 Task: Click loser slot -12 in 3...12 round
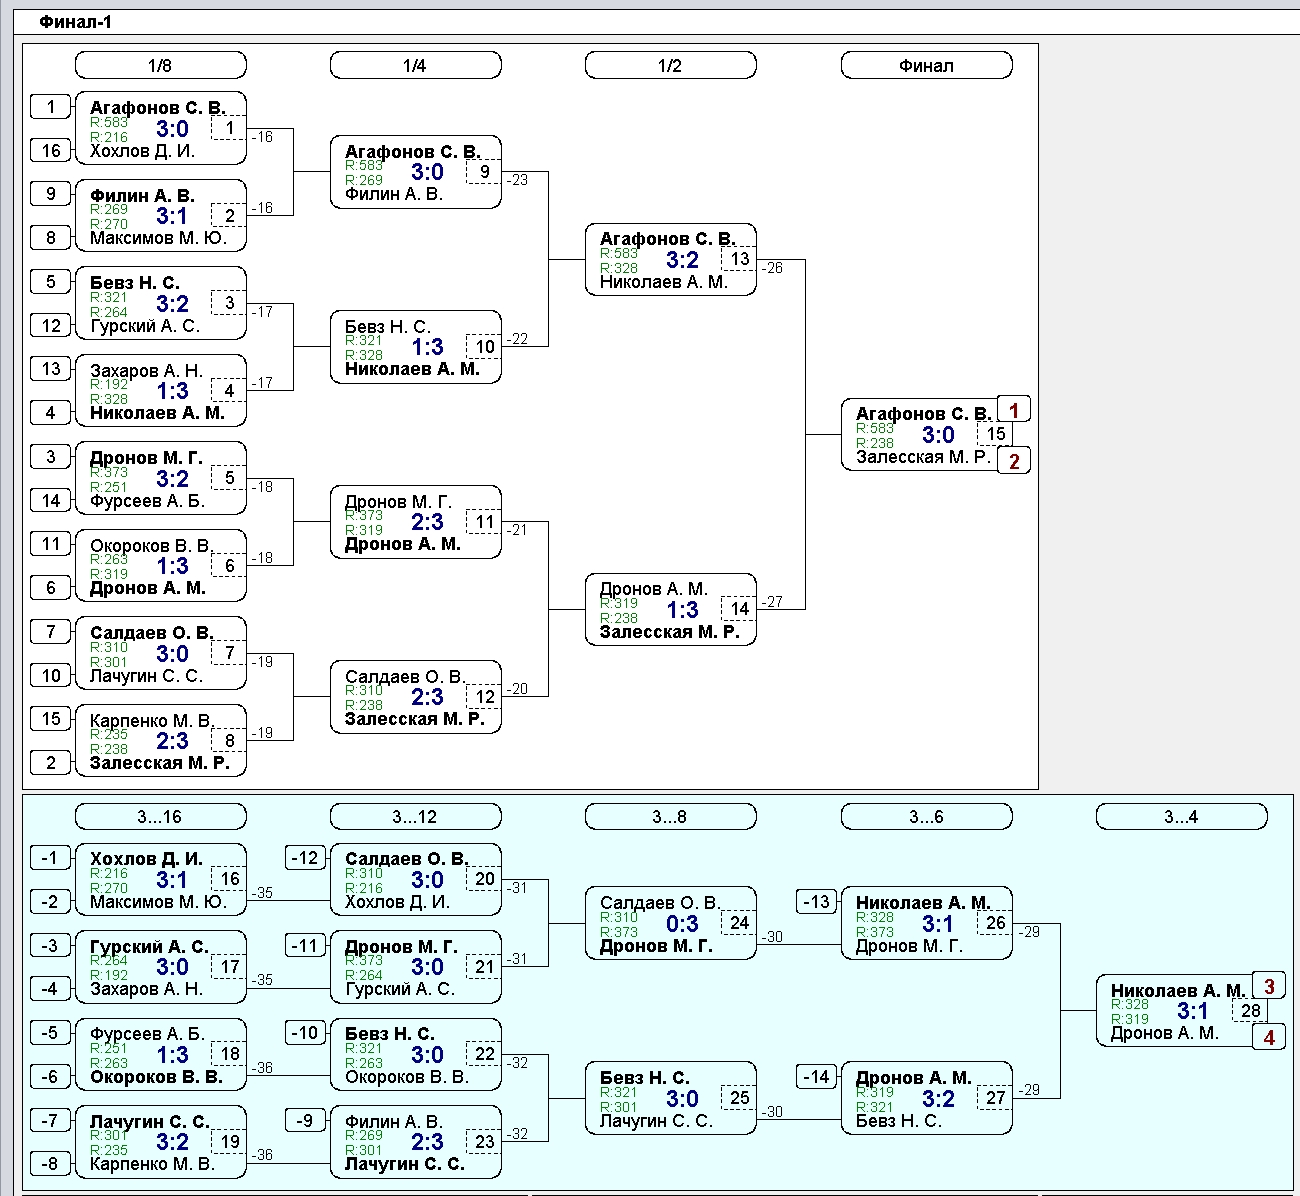tap(306, 858)
